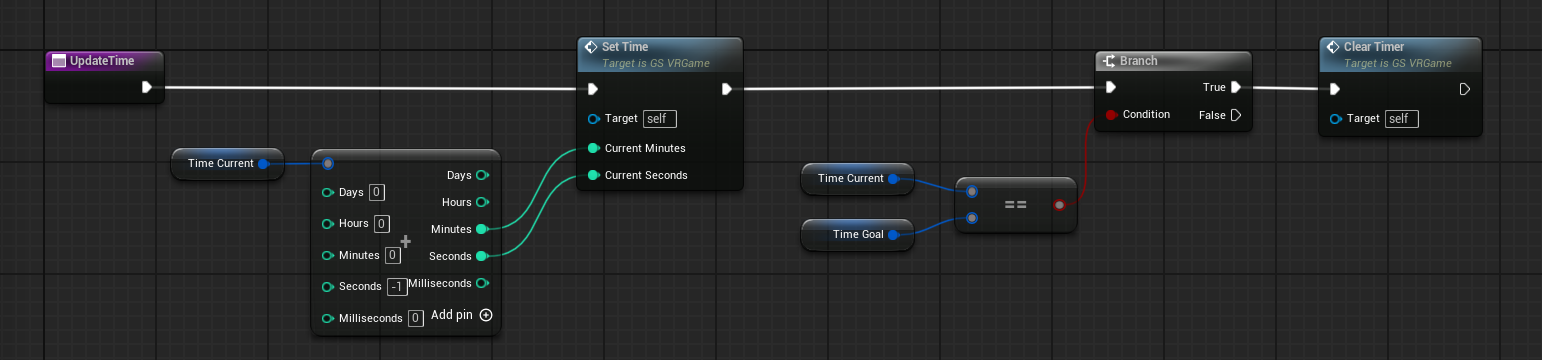Click the equals node boolean output pin

(1059, 205)
